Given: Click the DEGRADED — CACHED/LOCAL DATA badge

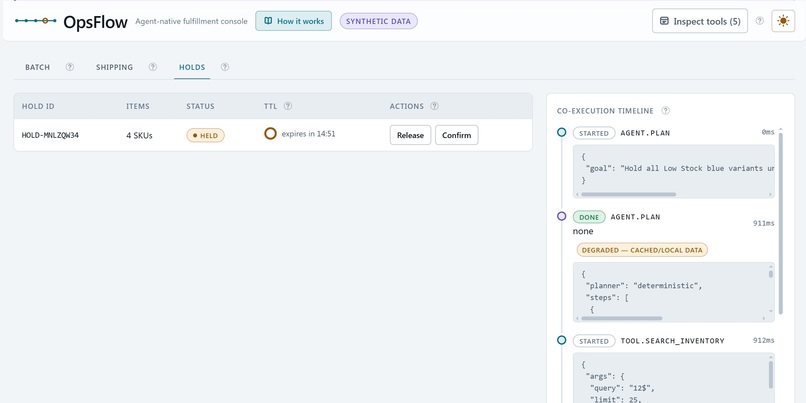Looking at the screenshot, I should (642, 250).
